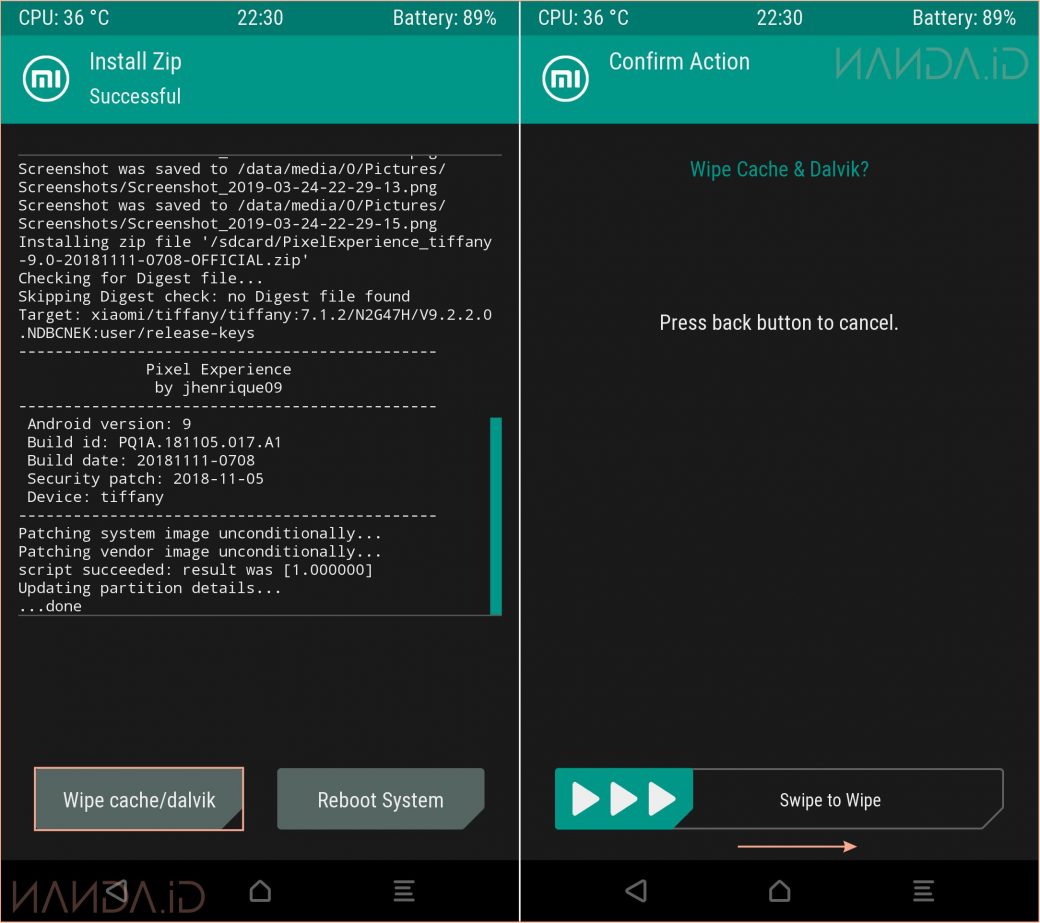Tap the Mi logo beside Confirm Action

point(565,79)
